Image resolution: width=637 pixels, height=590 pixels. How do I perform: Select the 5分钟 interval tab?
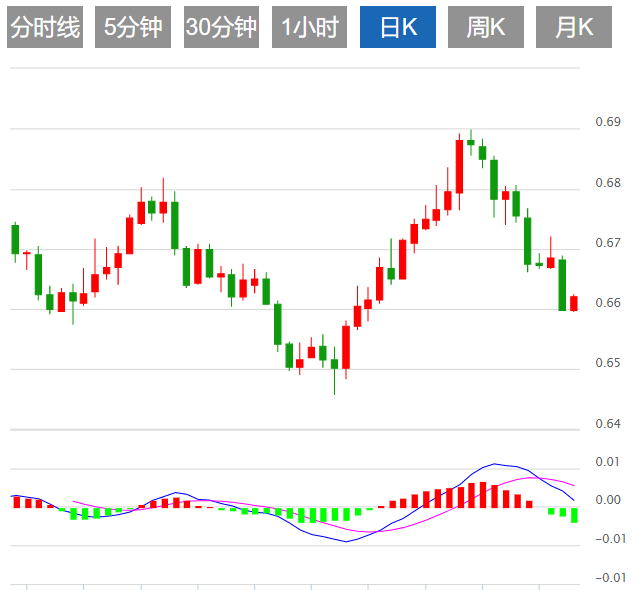pyautogui.click(x=133, y=27)
